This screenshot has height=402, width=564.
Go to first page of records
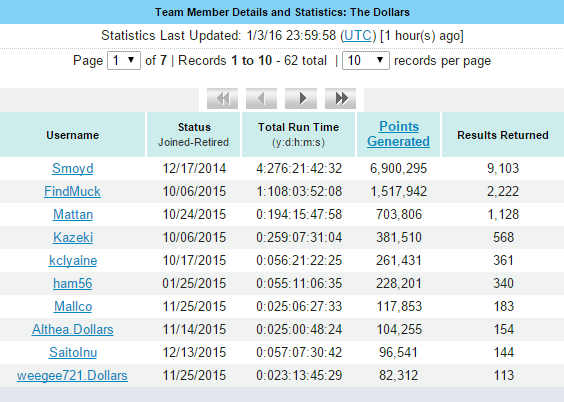[x=222, y=98]
